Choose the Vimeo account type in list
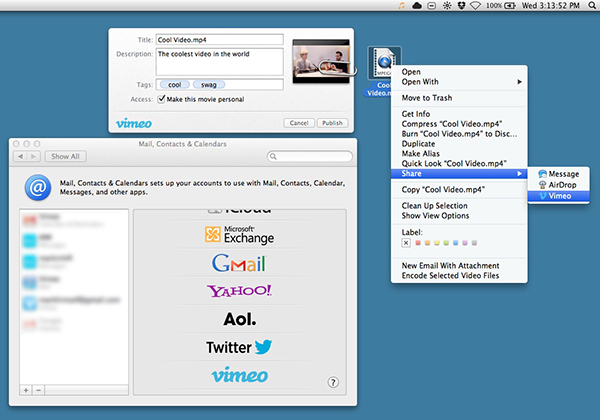Viewport: 600px width, 420px height. (x=240, y=375)
